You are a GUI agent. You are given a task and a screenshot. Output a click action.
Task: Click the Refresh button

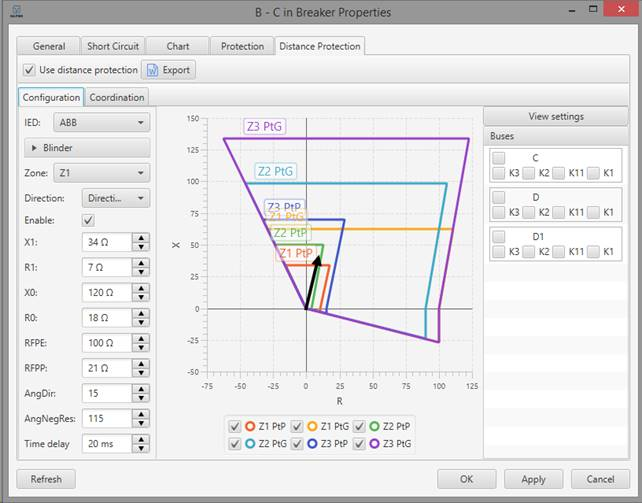point(46,479)
